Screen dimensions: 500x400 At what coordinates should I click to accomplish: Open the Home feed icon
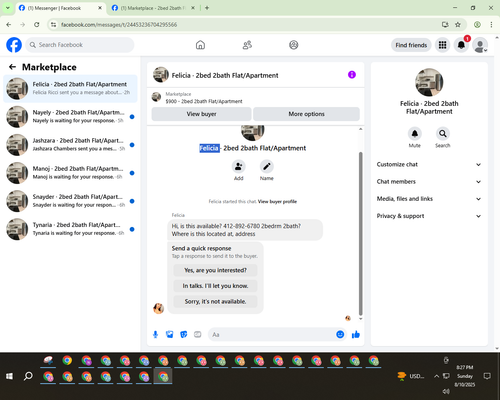(x=200, y=45)
